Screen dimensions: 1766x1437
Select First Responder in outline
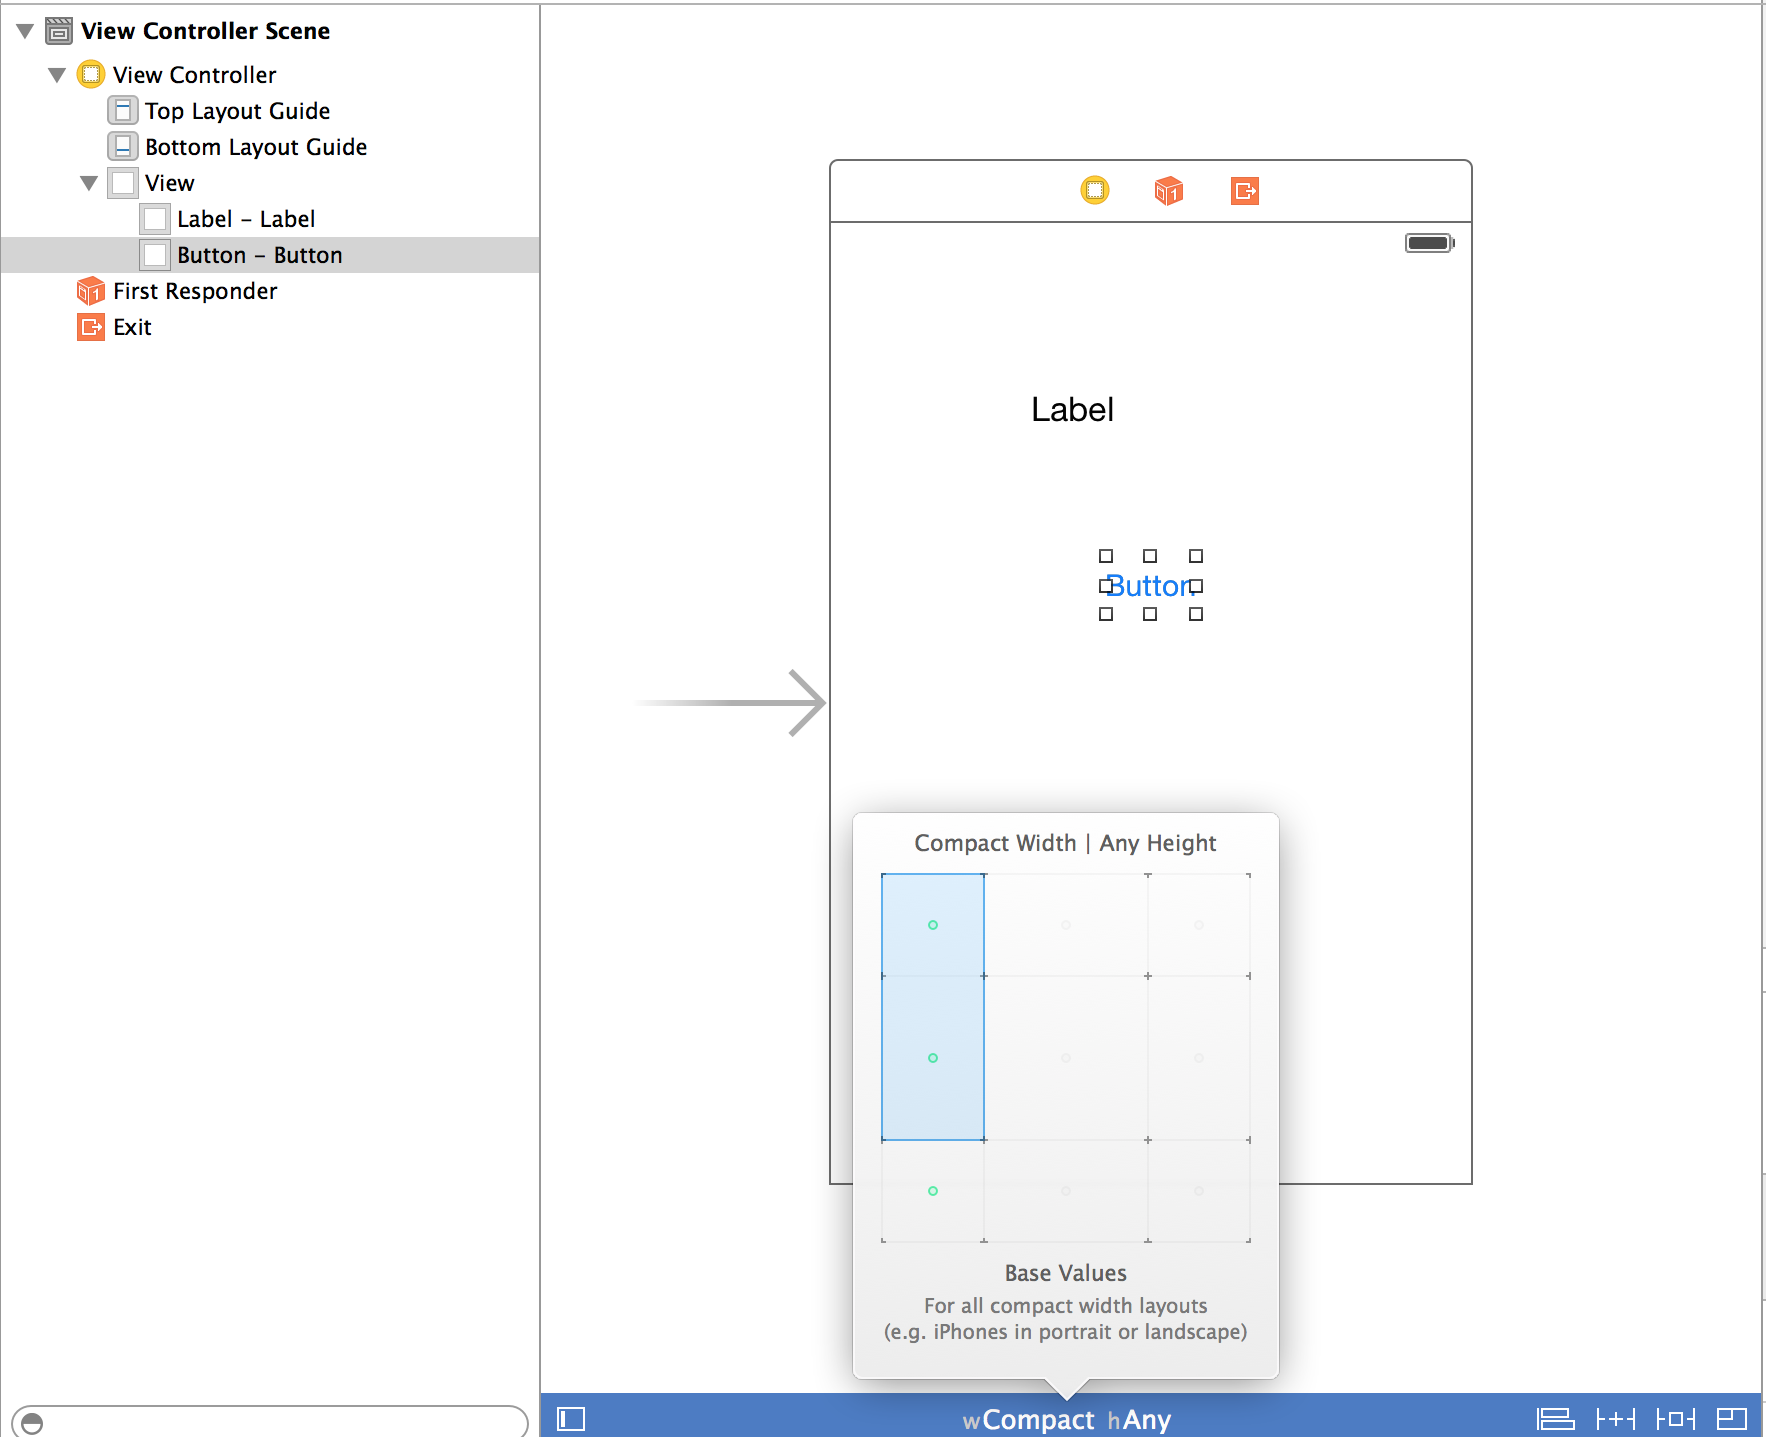(195, 291)
